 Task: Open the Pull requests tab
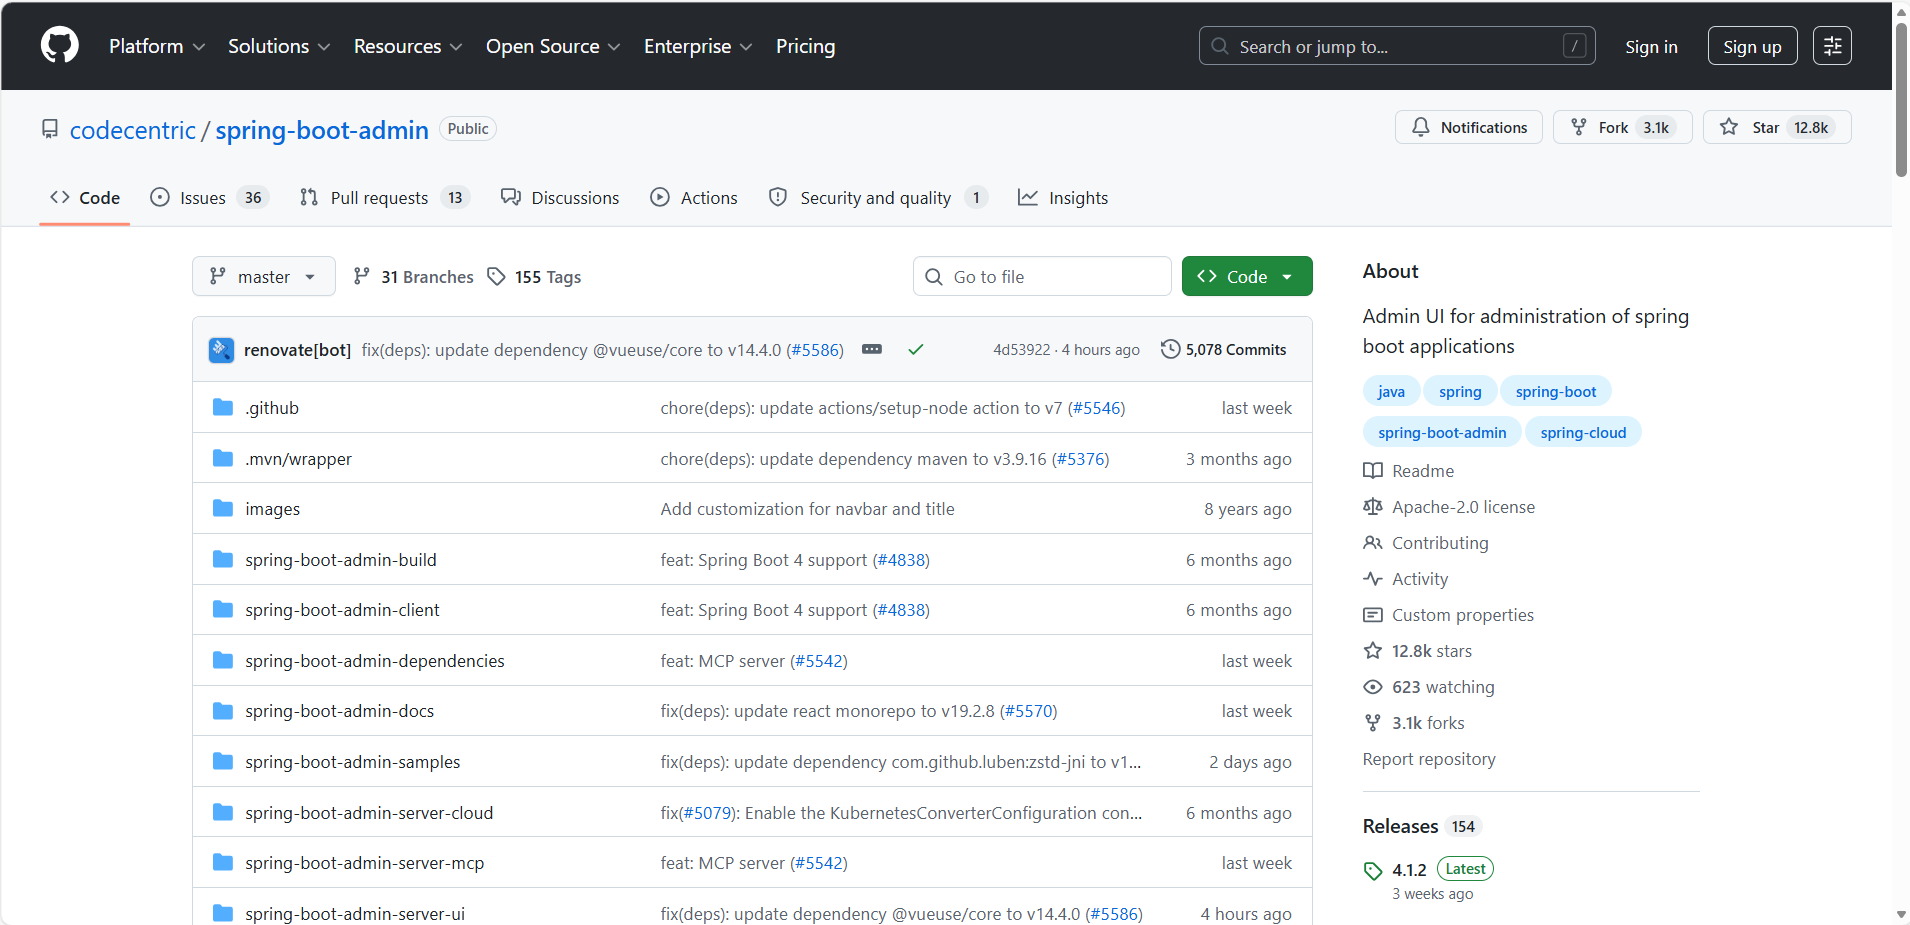point(384,197)
